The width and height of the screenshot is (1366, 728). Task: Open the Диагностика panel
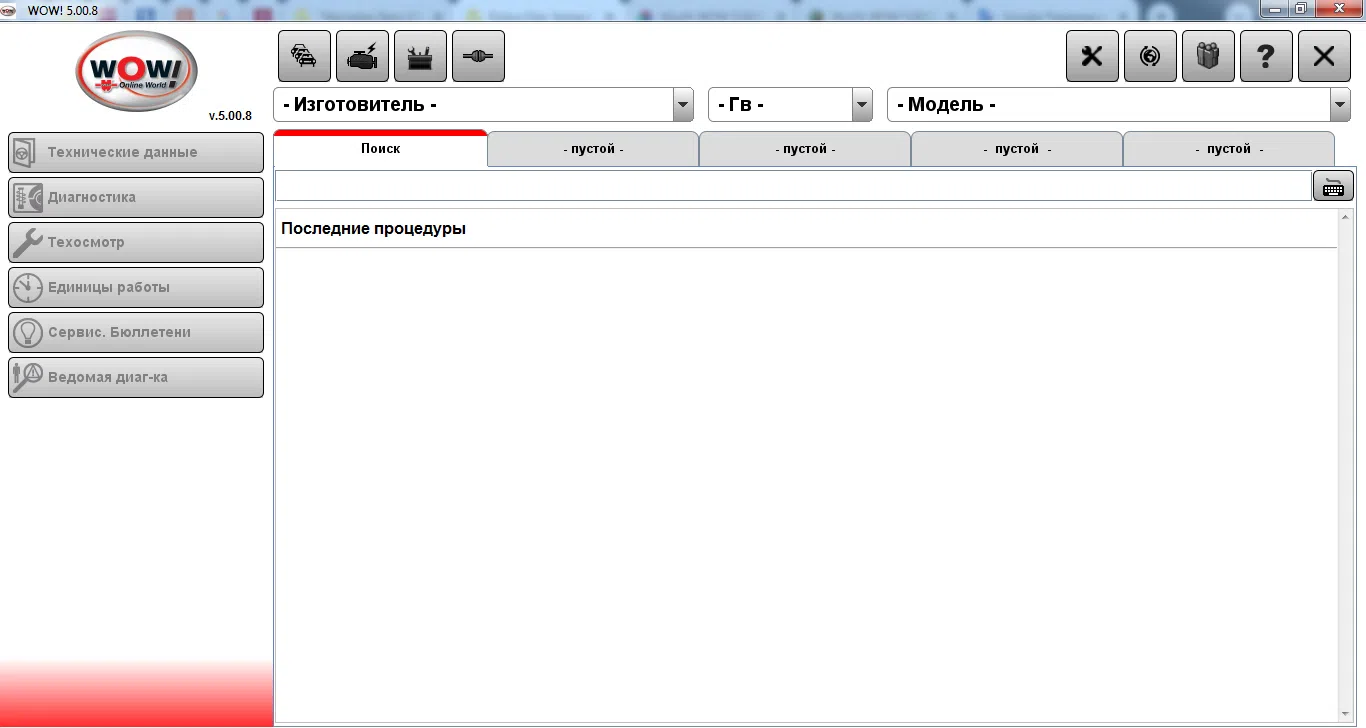coord(136,197)
